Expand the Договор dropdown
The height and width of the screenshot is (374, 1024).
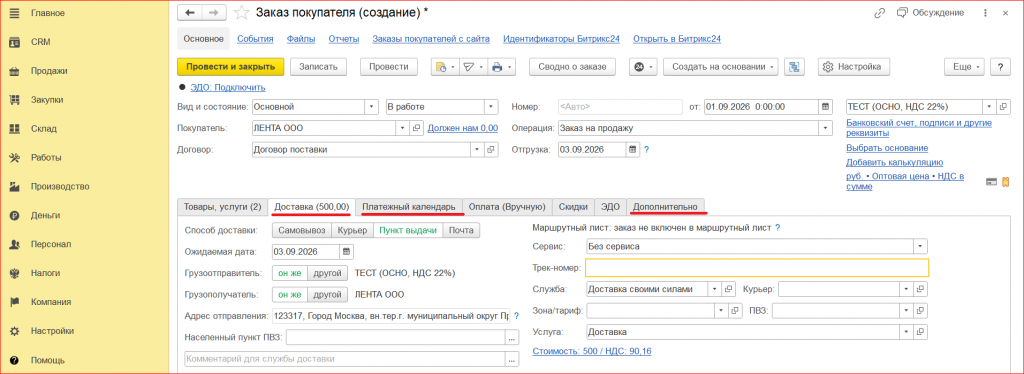click(x=476, y=149)
